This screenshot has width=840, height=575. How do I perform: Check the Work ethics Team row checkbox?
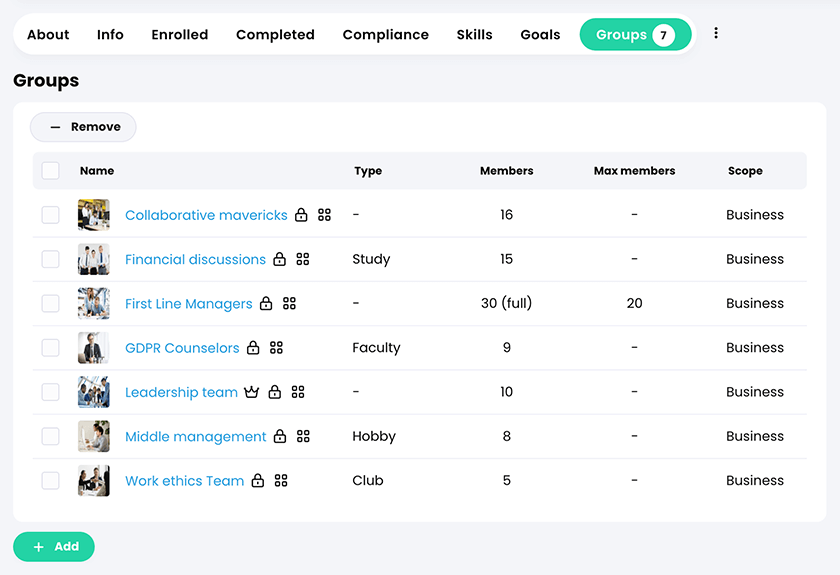(x=50, y=480)
